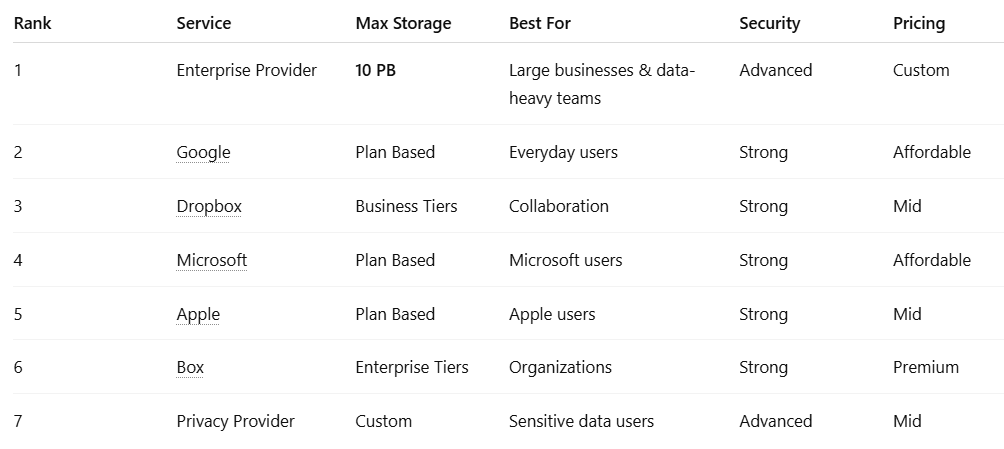Select the Privacy Provider cell
The image size is (1004, 449).
click(x=235, y=422)
